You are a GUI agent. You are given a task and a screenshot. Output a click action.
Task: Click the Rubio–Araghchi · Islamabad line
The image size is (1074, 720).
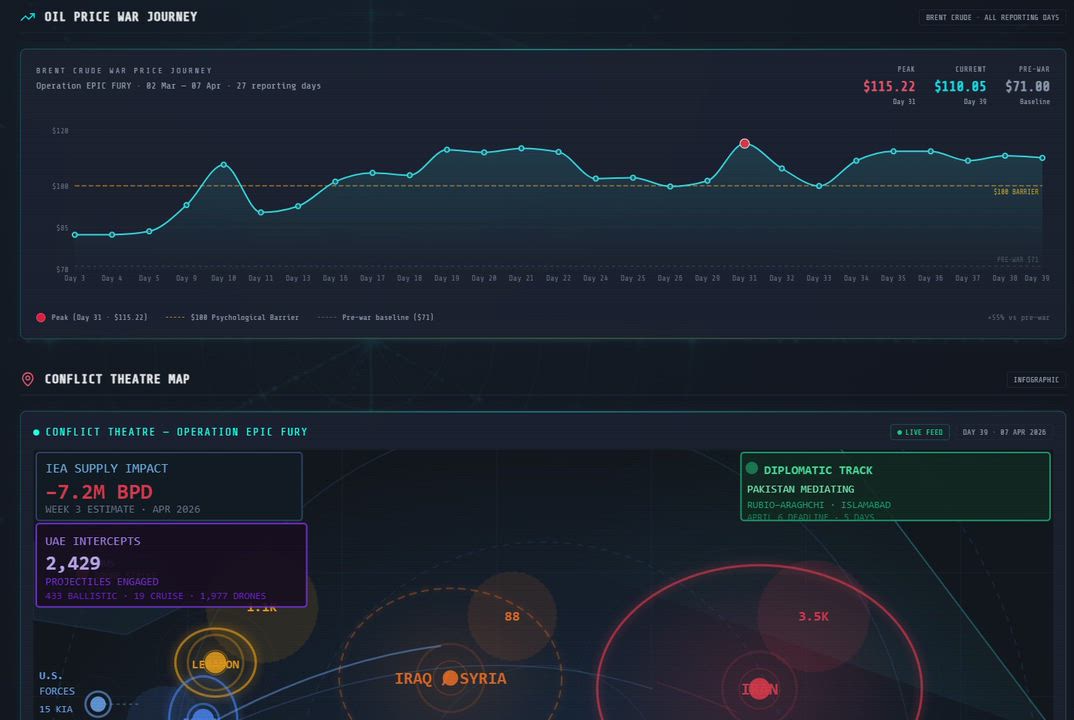click(x=819, y=505)
